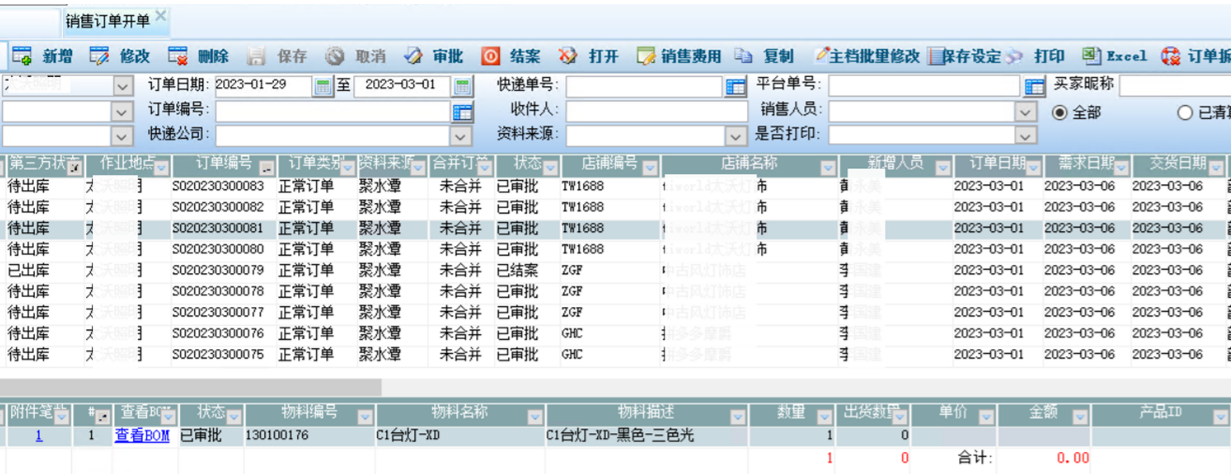
Task: Open the 销售人员 dropdown list
Action: pos(1025,111)
